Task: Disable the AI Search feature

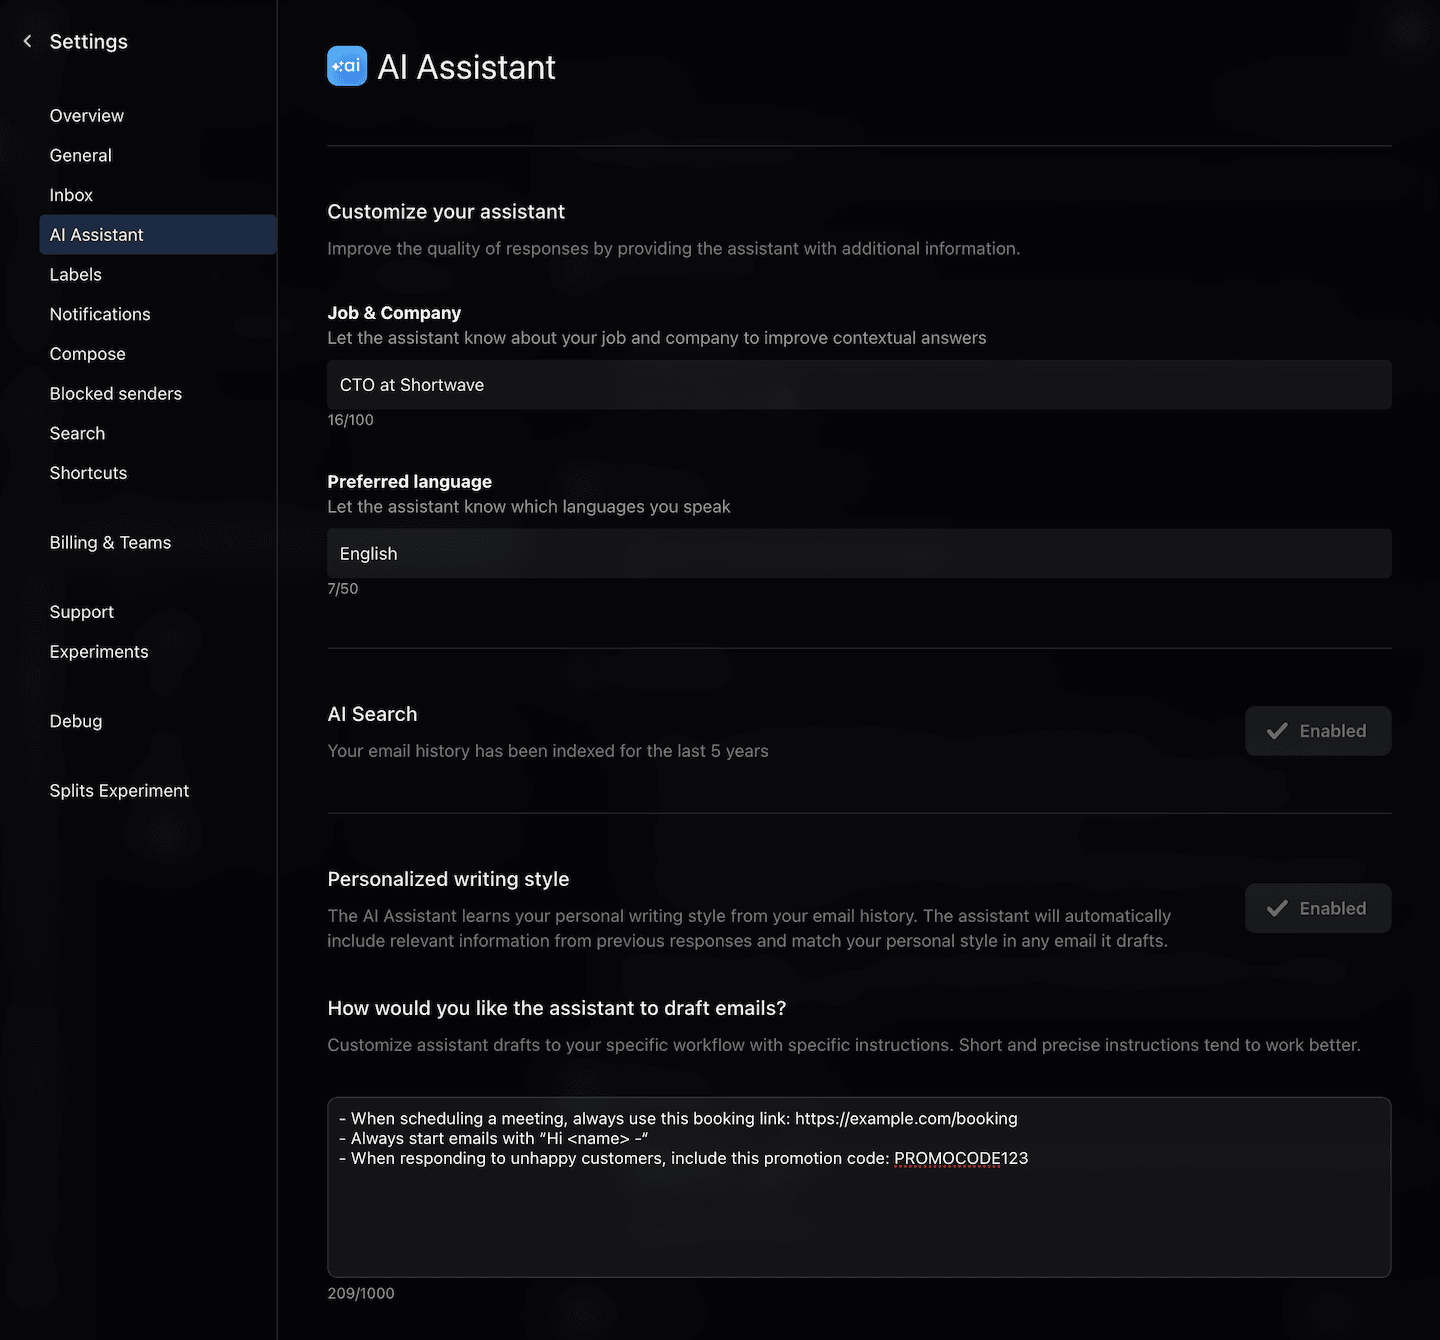Action: pos(1318,731)
